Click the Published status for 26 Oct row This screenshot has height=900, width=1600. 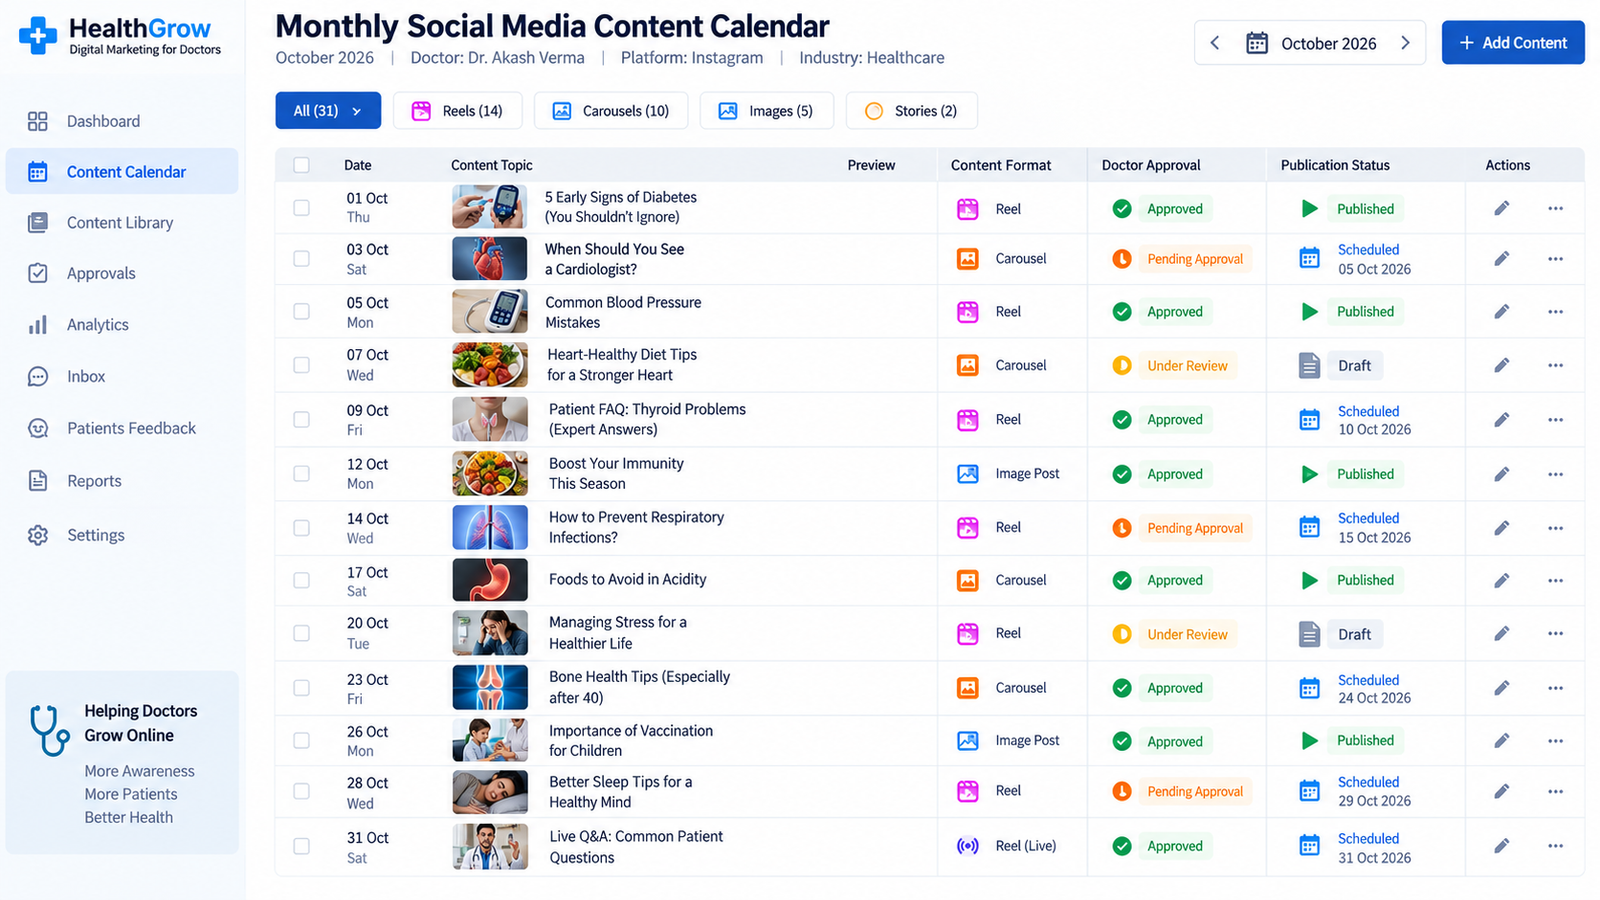[x=1365, y=741]
